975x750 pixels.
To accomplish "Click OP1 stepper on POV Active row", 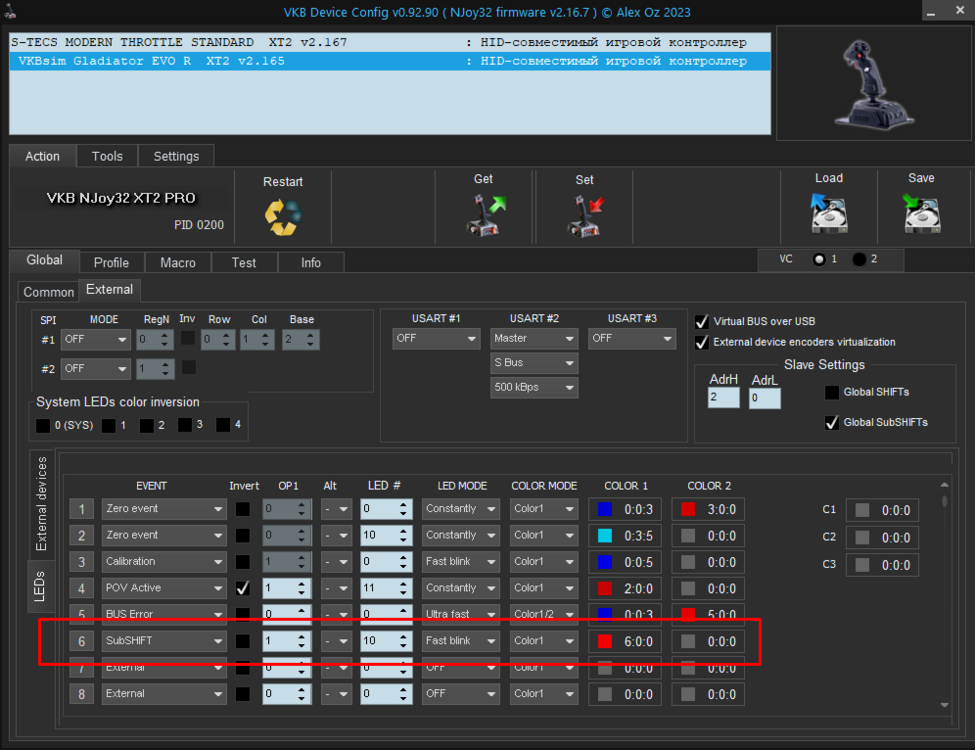I will coord(287,588).
